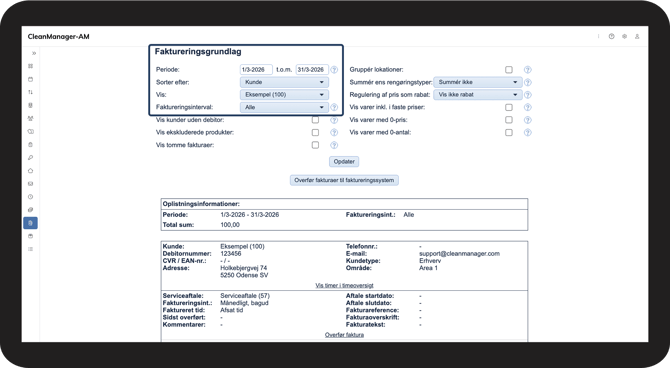Click the Total sum value 100,00
670x368 pixels.
[x=230, y=225]
